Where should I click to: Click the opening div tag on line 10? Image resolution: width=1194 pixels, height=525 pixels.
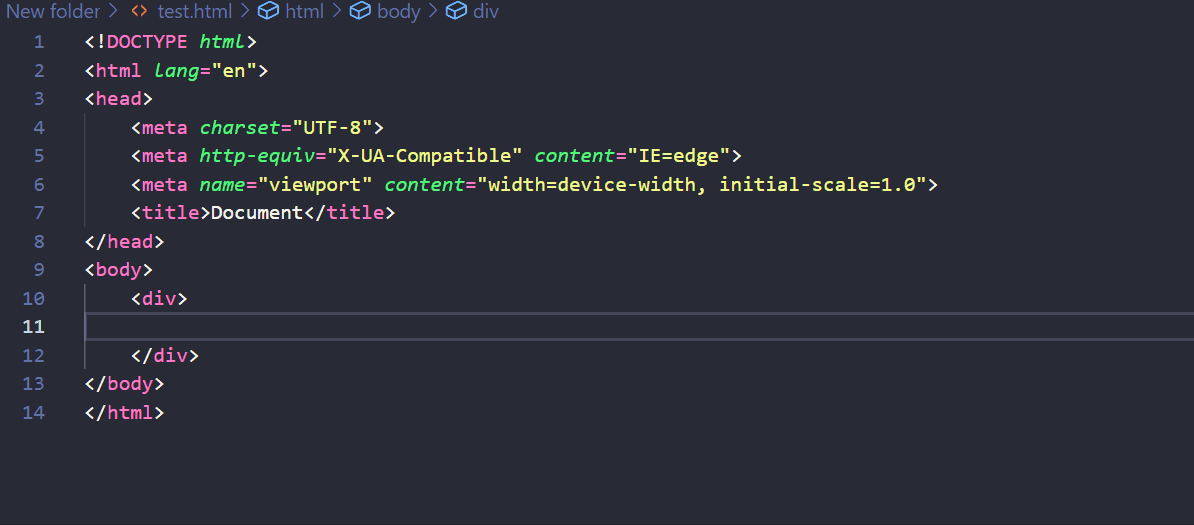[159, 299]
